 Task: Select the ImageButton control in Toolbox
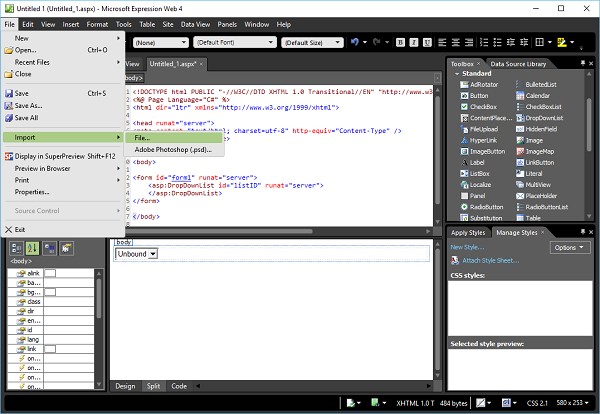tap(487, 151)
